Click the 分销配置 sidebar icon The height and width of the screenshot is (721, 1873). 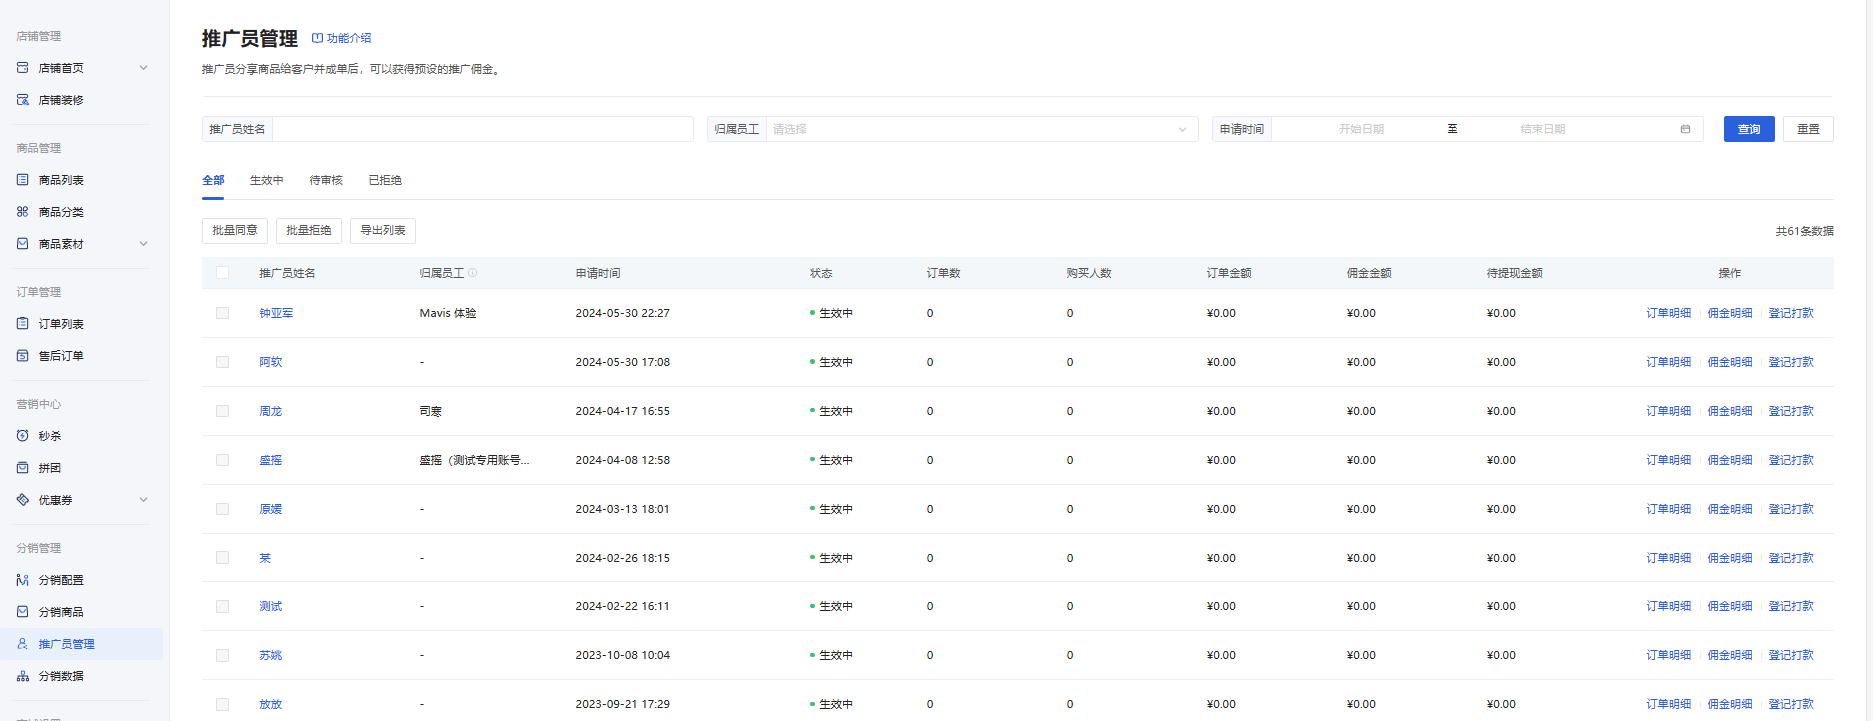[23, 580]
